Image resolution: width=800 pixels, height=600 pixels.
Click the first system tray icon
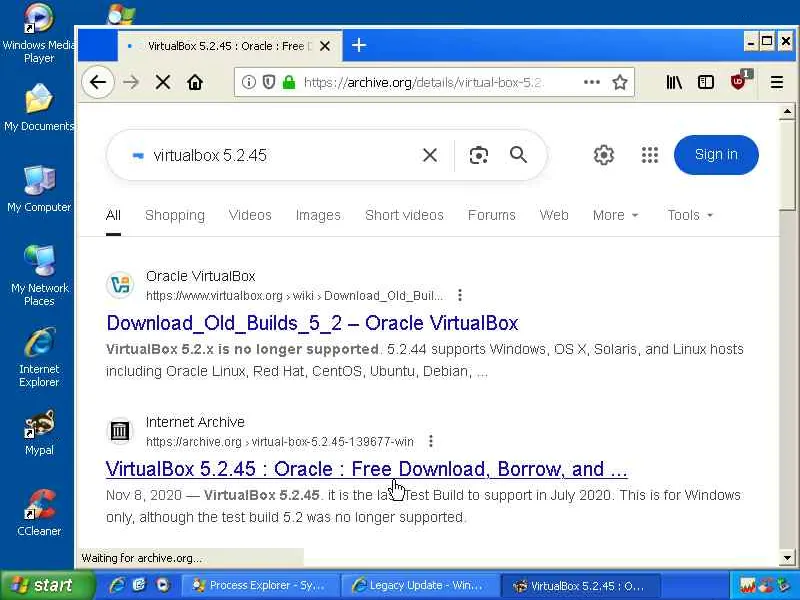click(x=747, y=585)
